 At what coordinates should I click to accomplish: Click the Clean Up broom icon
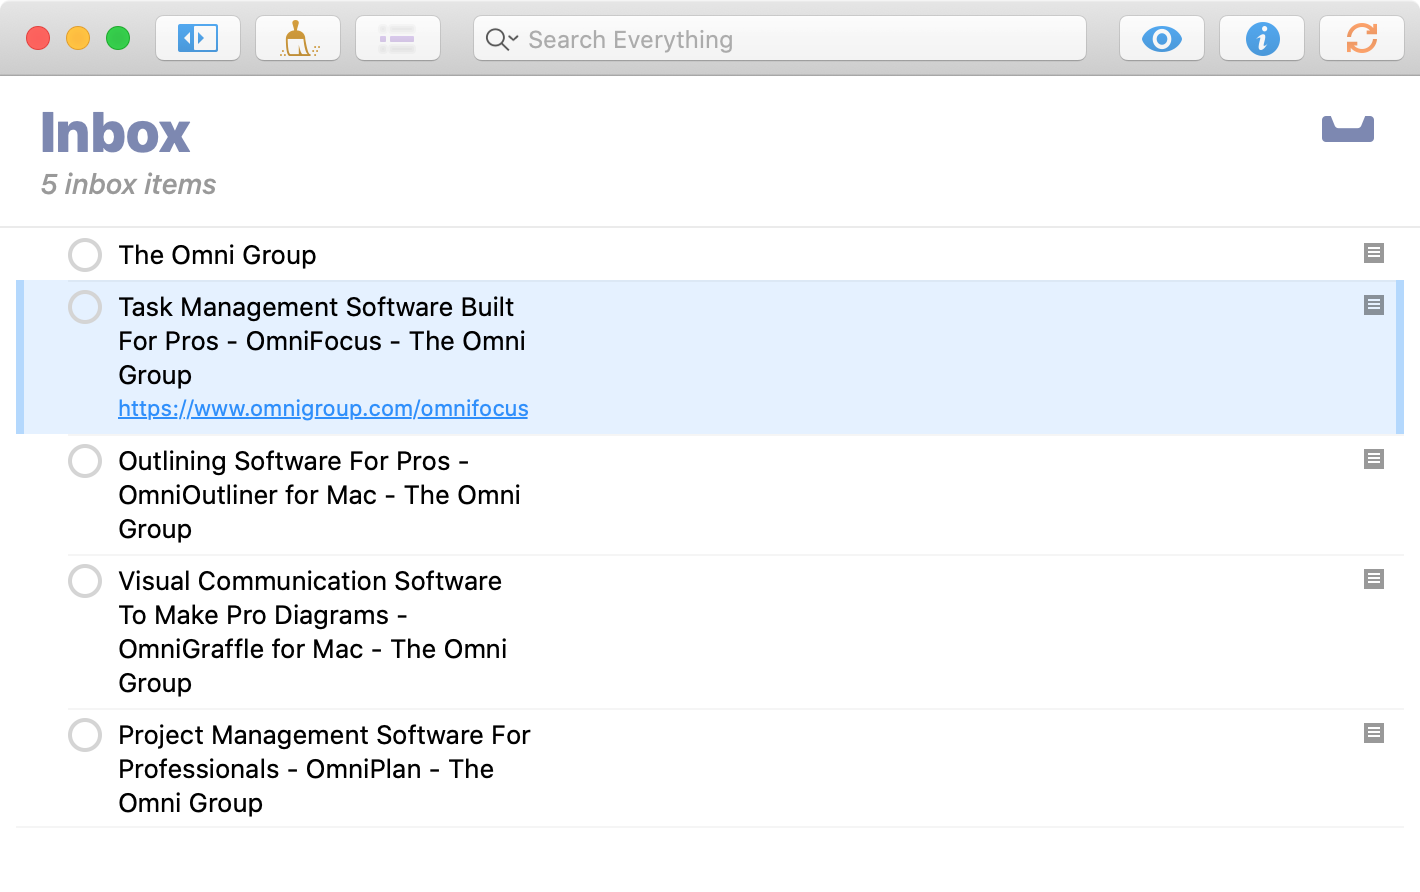[x=298, y=39]
